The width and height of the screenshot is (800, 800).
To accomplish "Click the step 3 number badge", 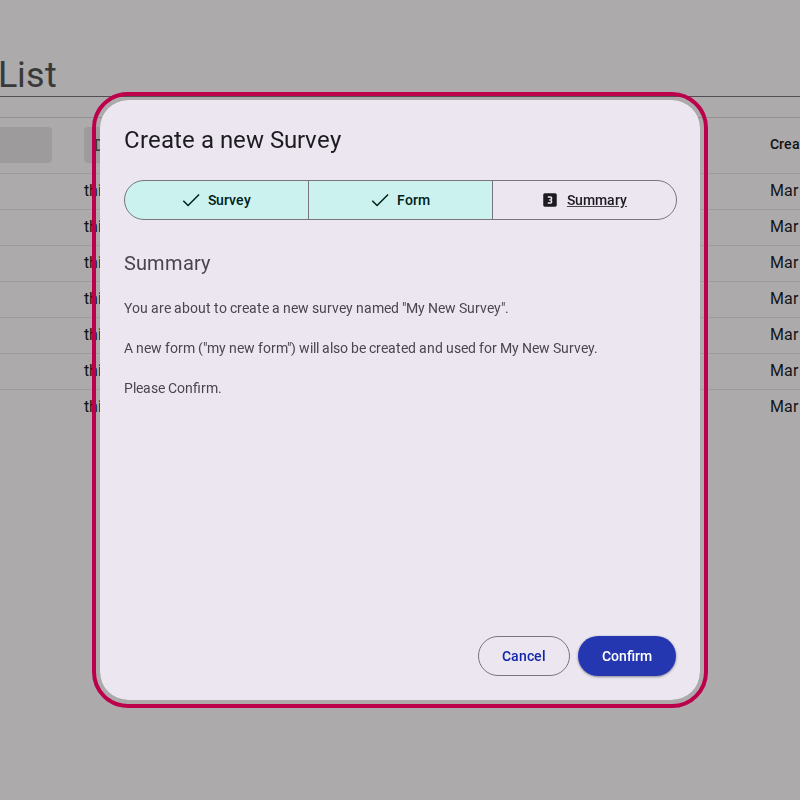I will click(x=549, y=200).
